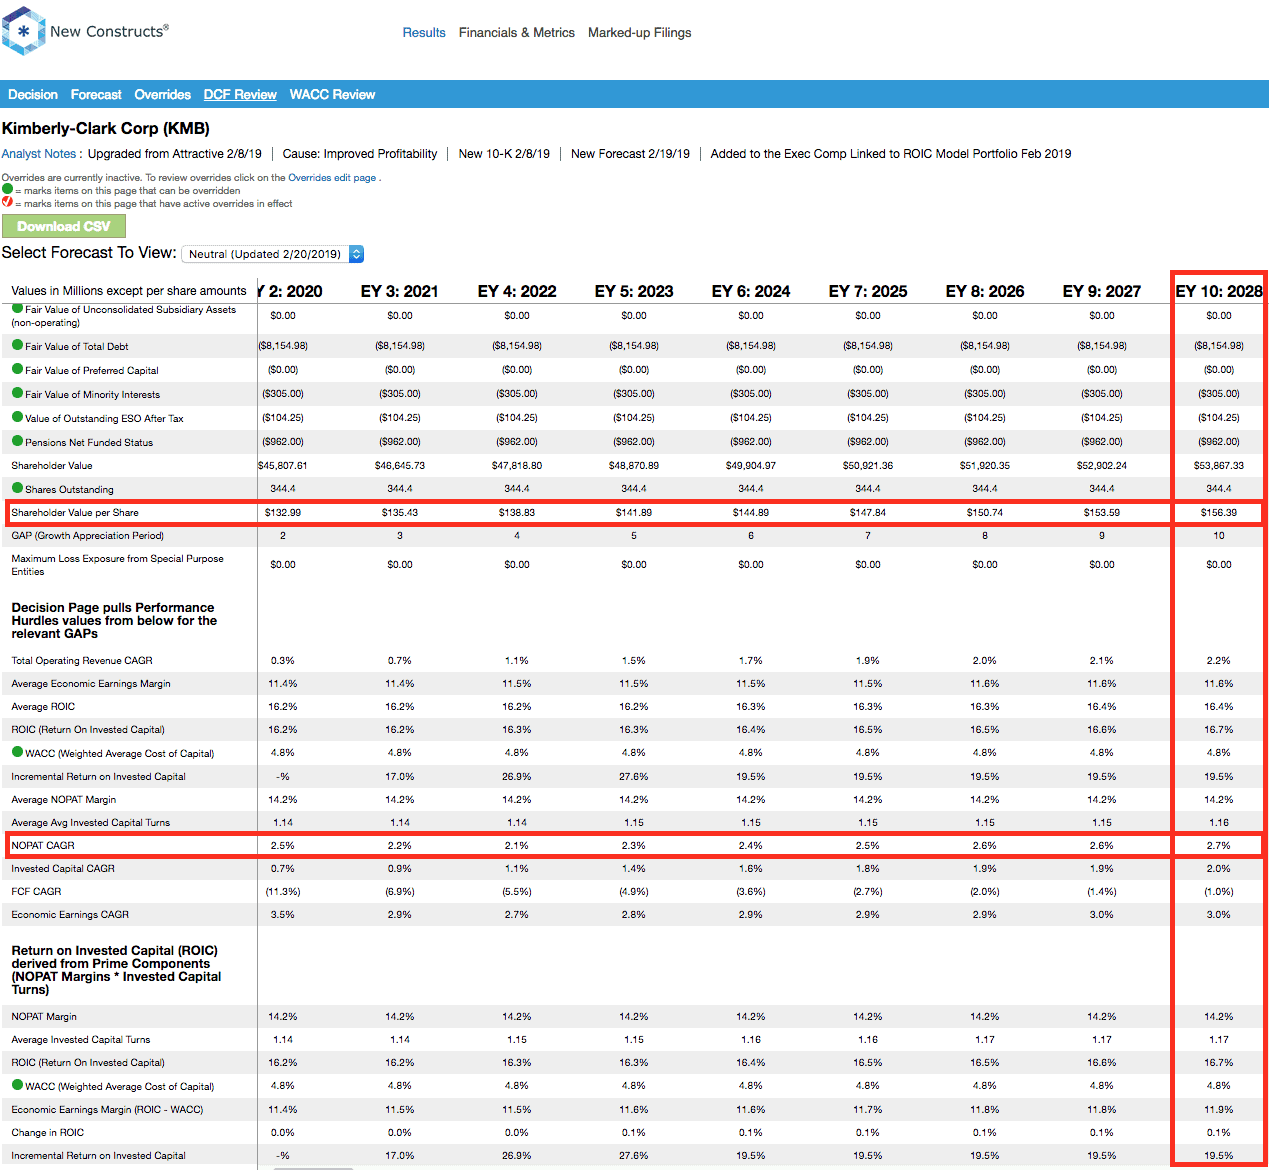Click the EY 9: 2027 column header

point(1102,291)
